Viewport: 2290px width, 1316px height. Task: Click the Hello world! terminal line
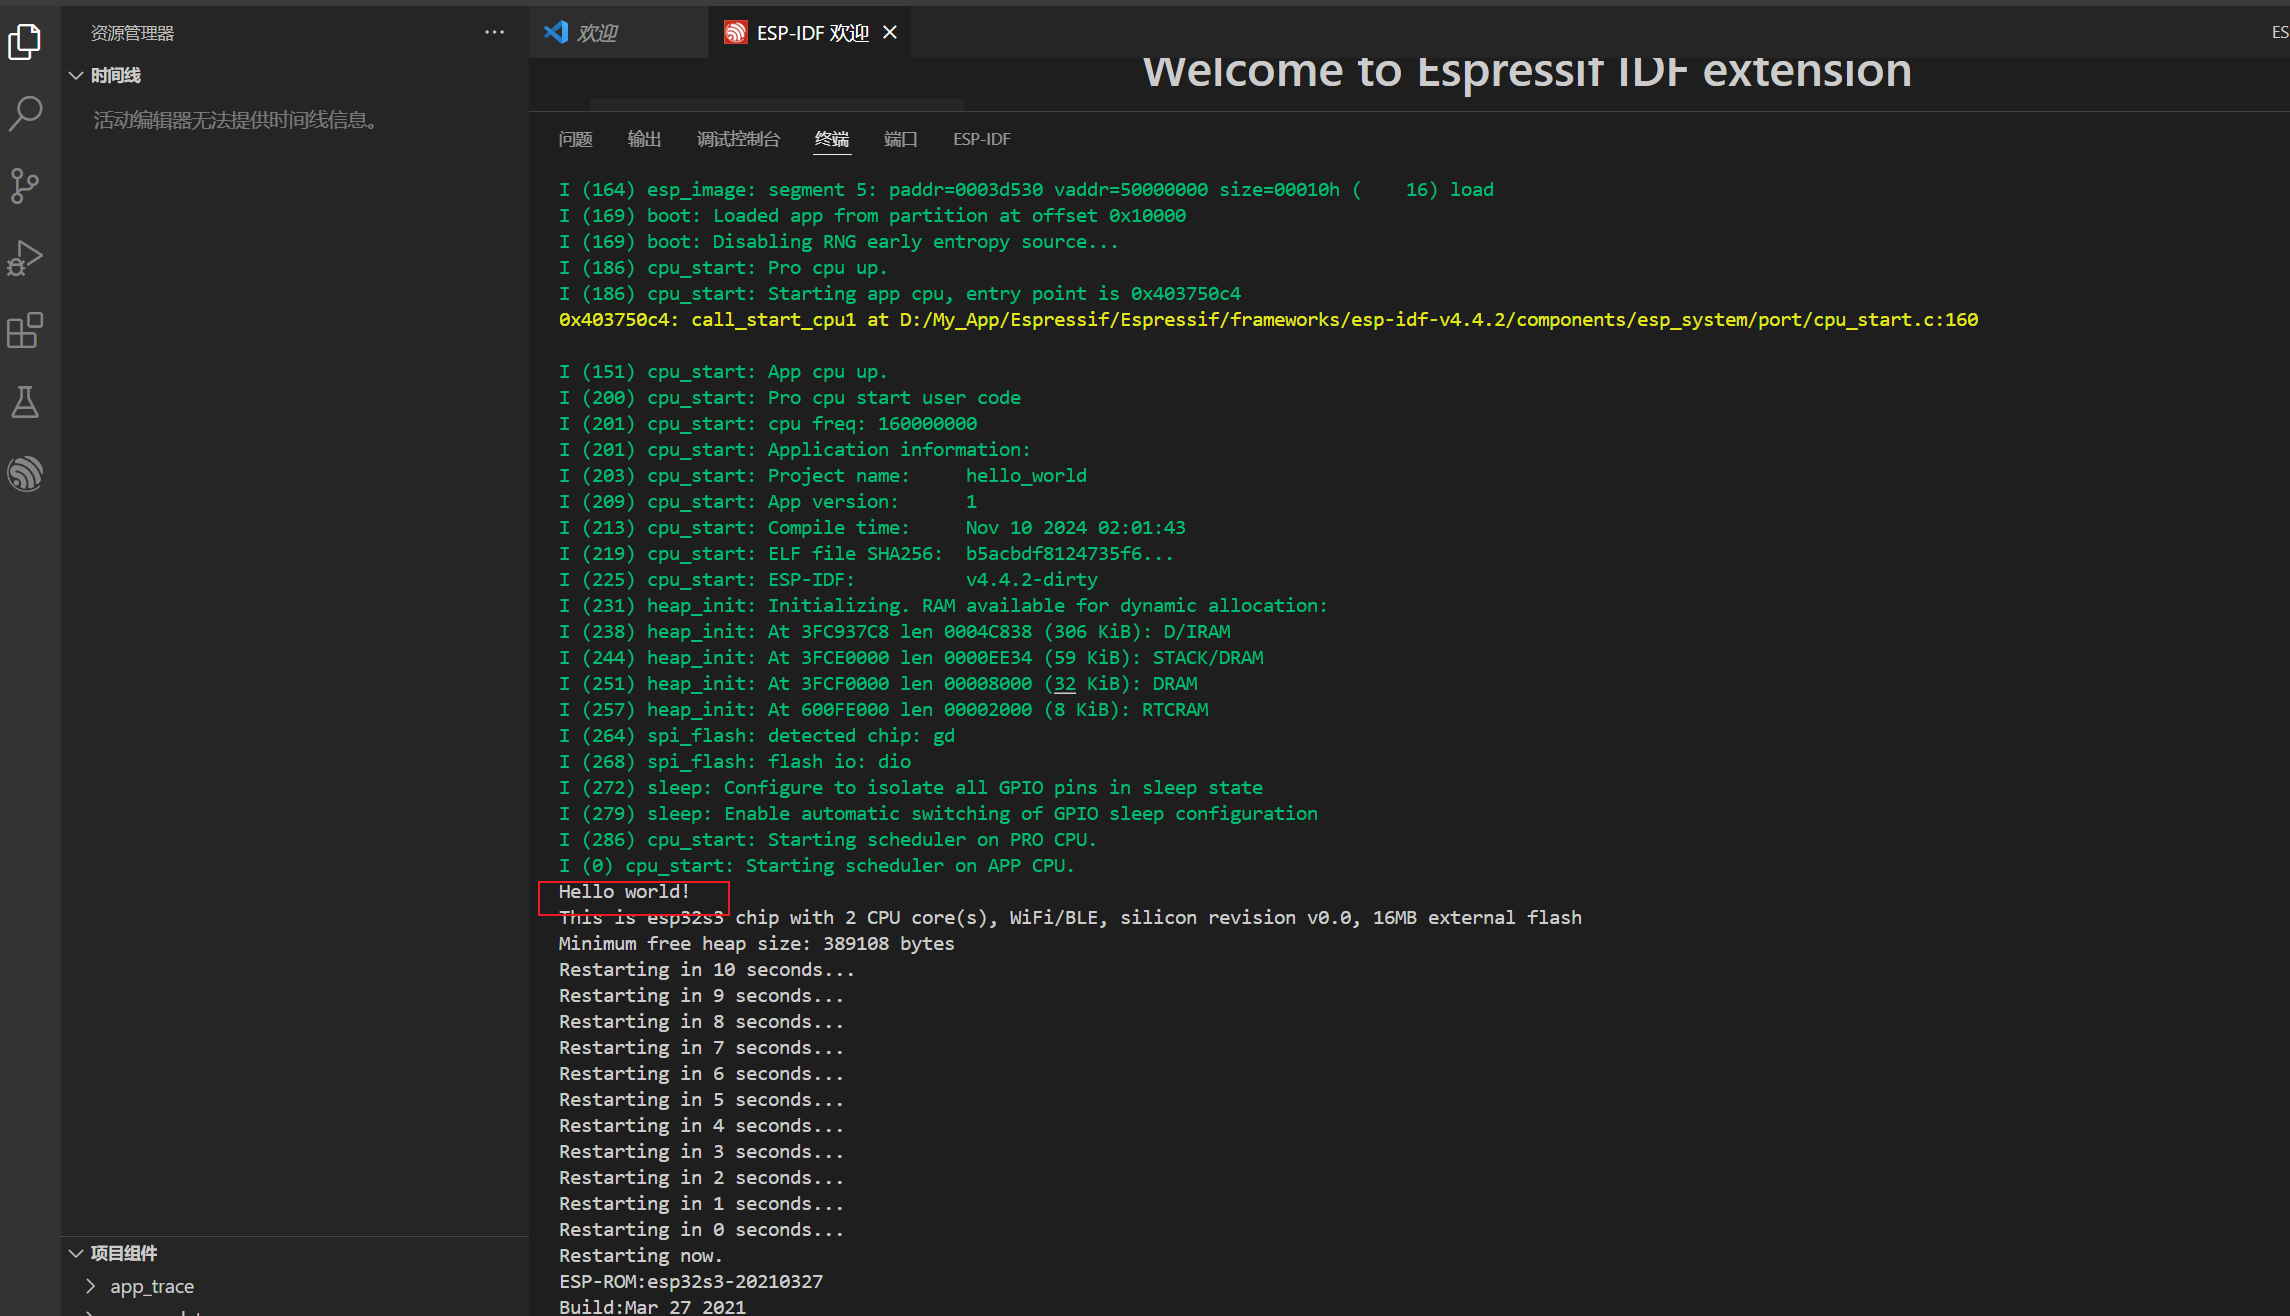(624, 892)
